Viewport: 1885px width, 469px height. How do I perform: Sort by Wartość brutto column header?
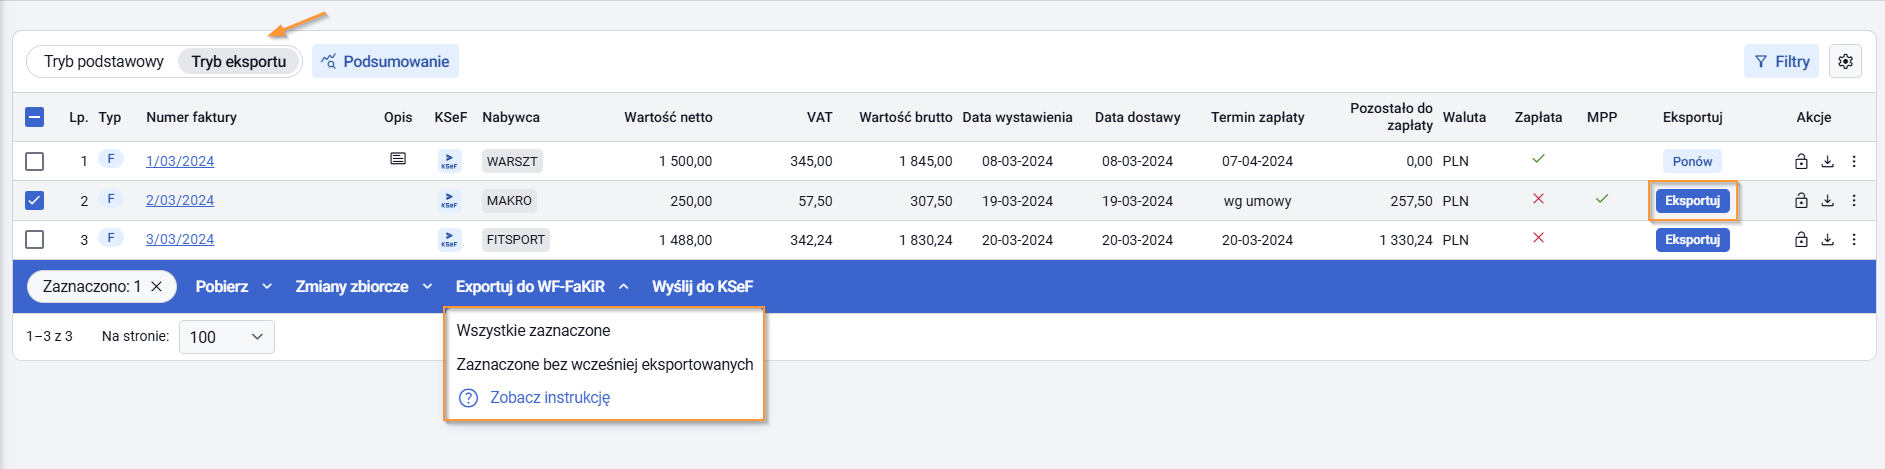[905, 117]
